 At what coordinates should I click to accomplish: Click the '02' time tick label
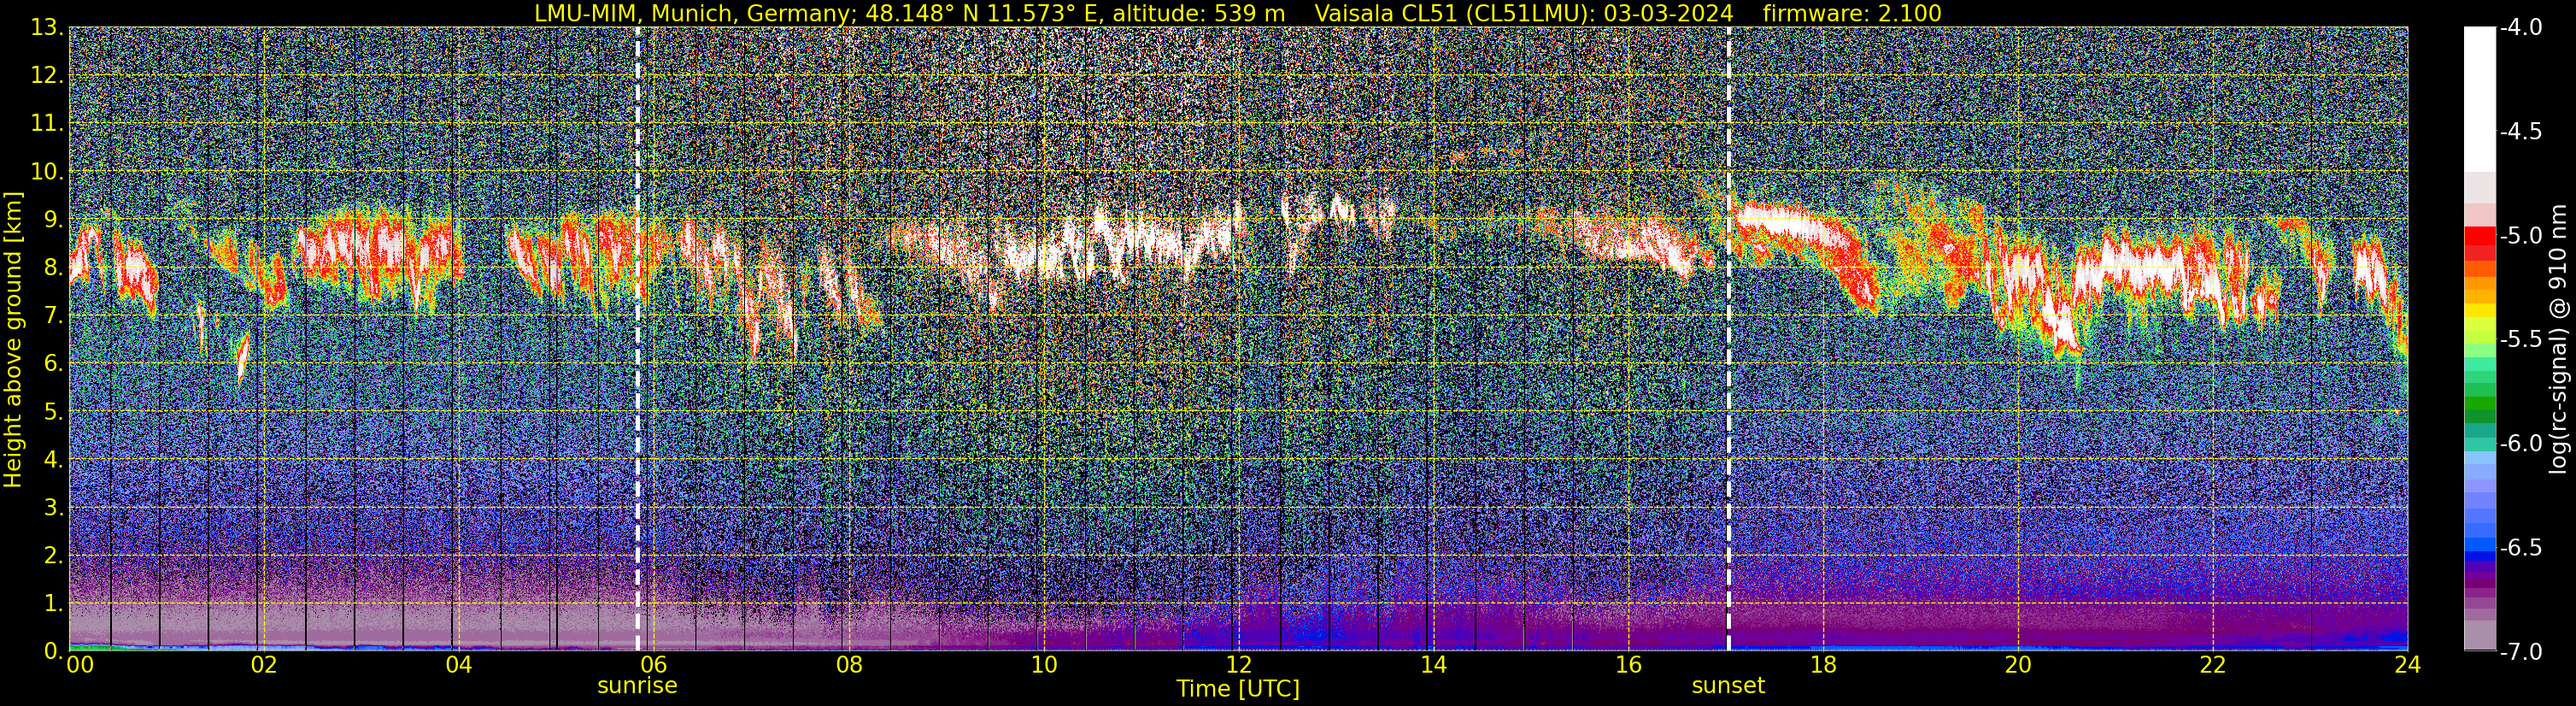point(263,665)
